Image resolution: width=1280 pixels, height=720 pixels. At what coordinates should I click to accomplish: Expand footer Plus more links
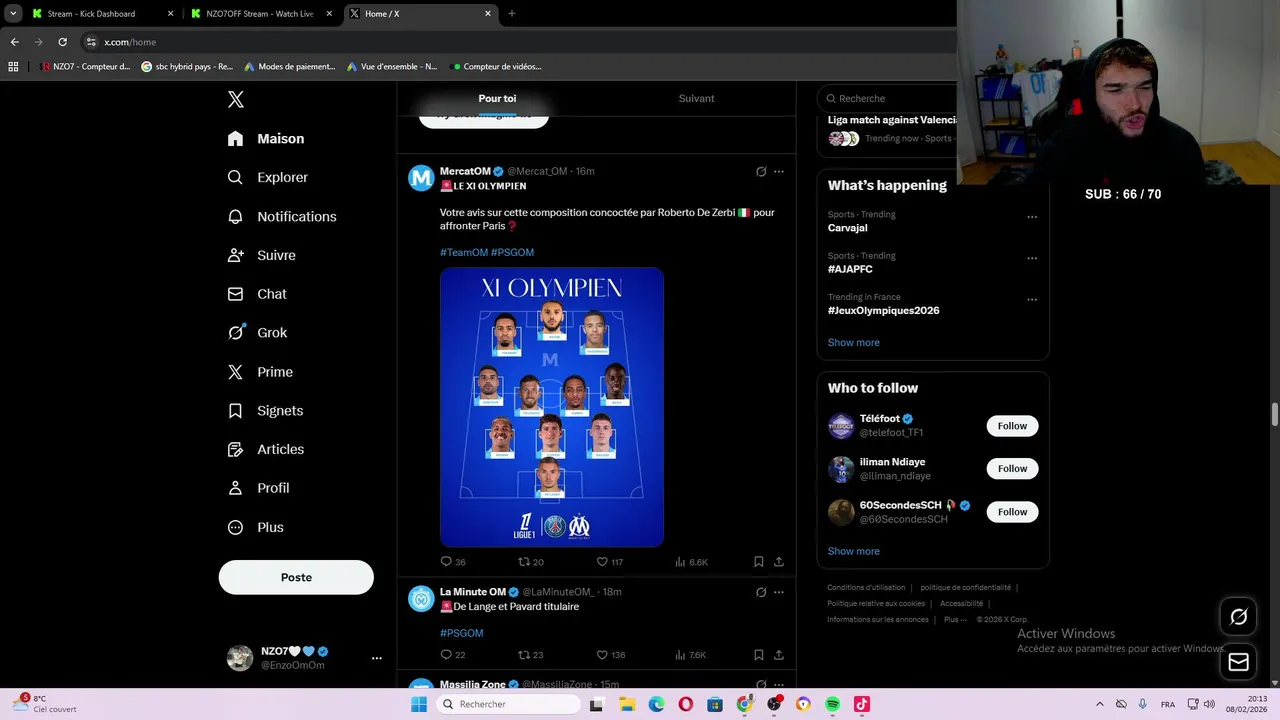pos(955,619)
